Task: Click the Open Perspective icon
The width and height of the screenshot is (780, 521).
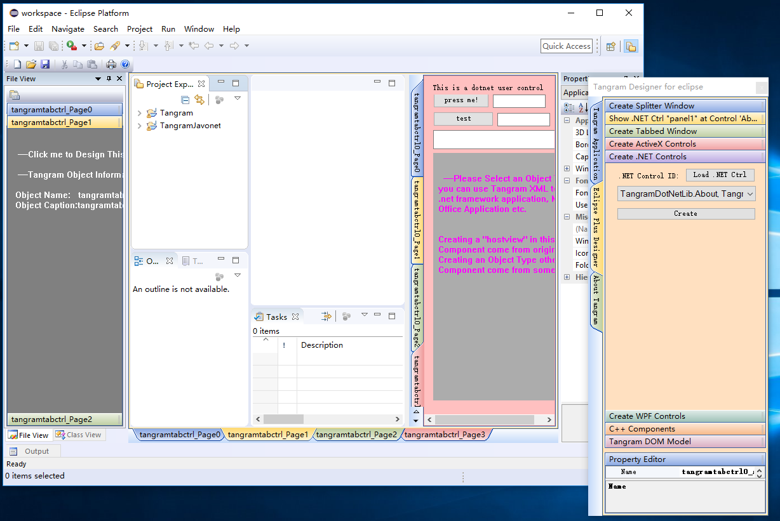Action: [x=611, y=46]
